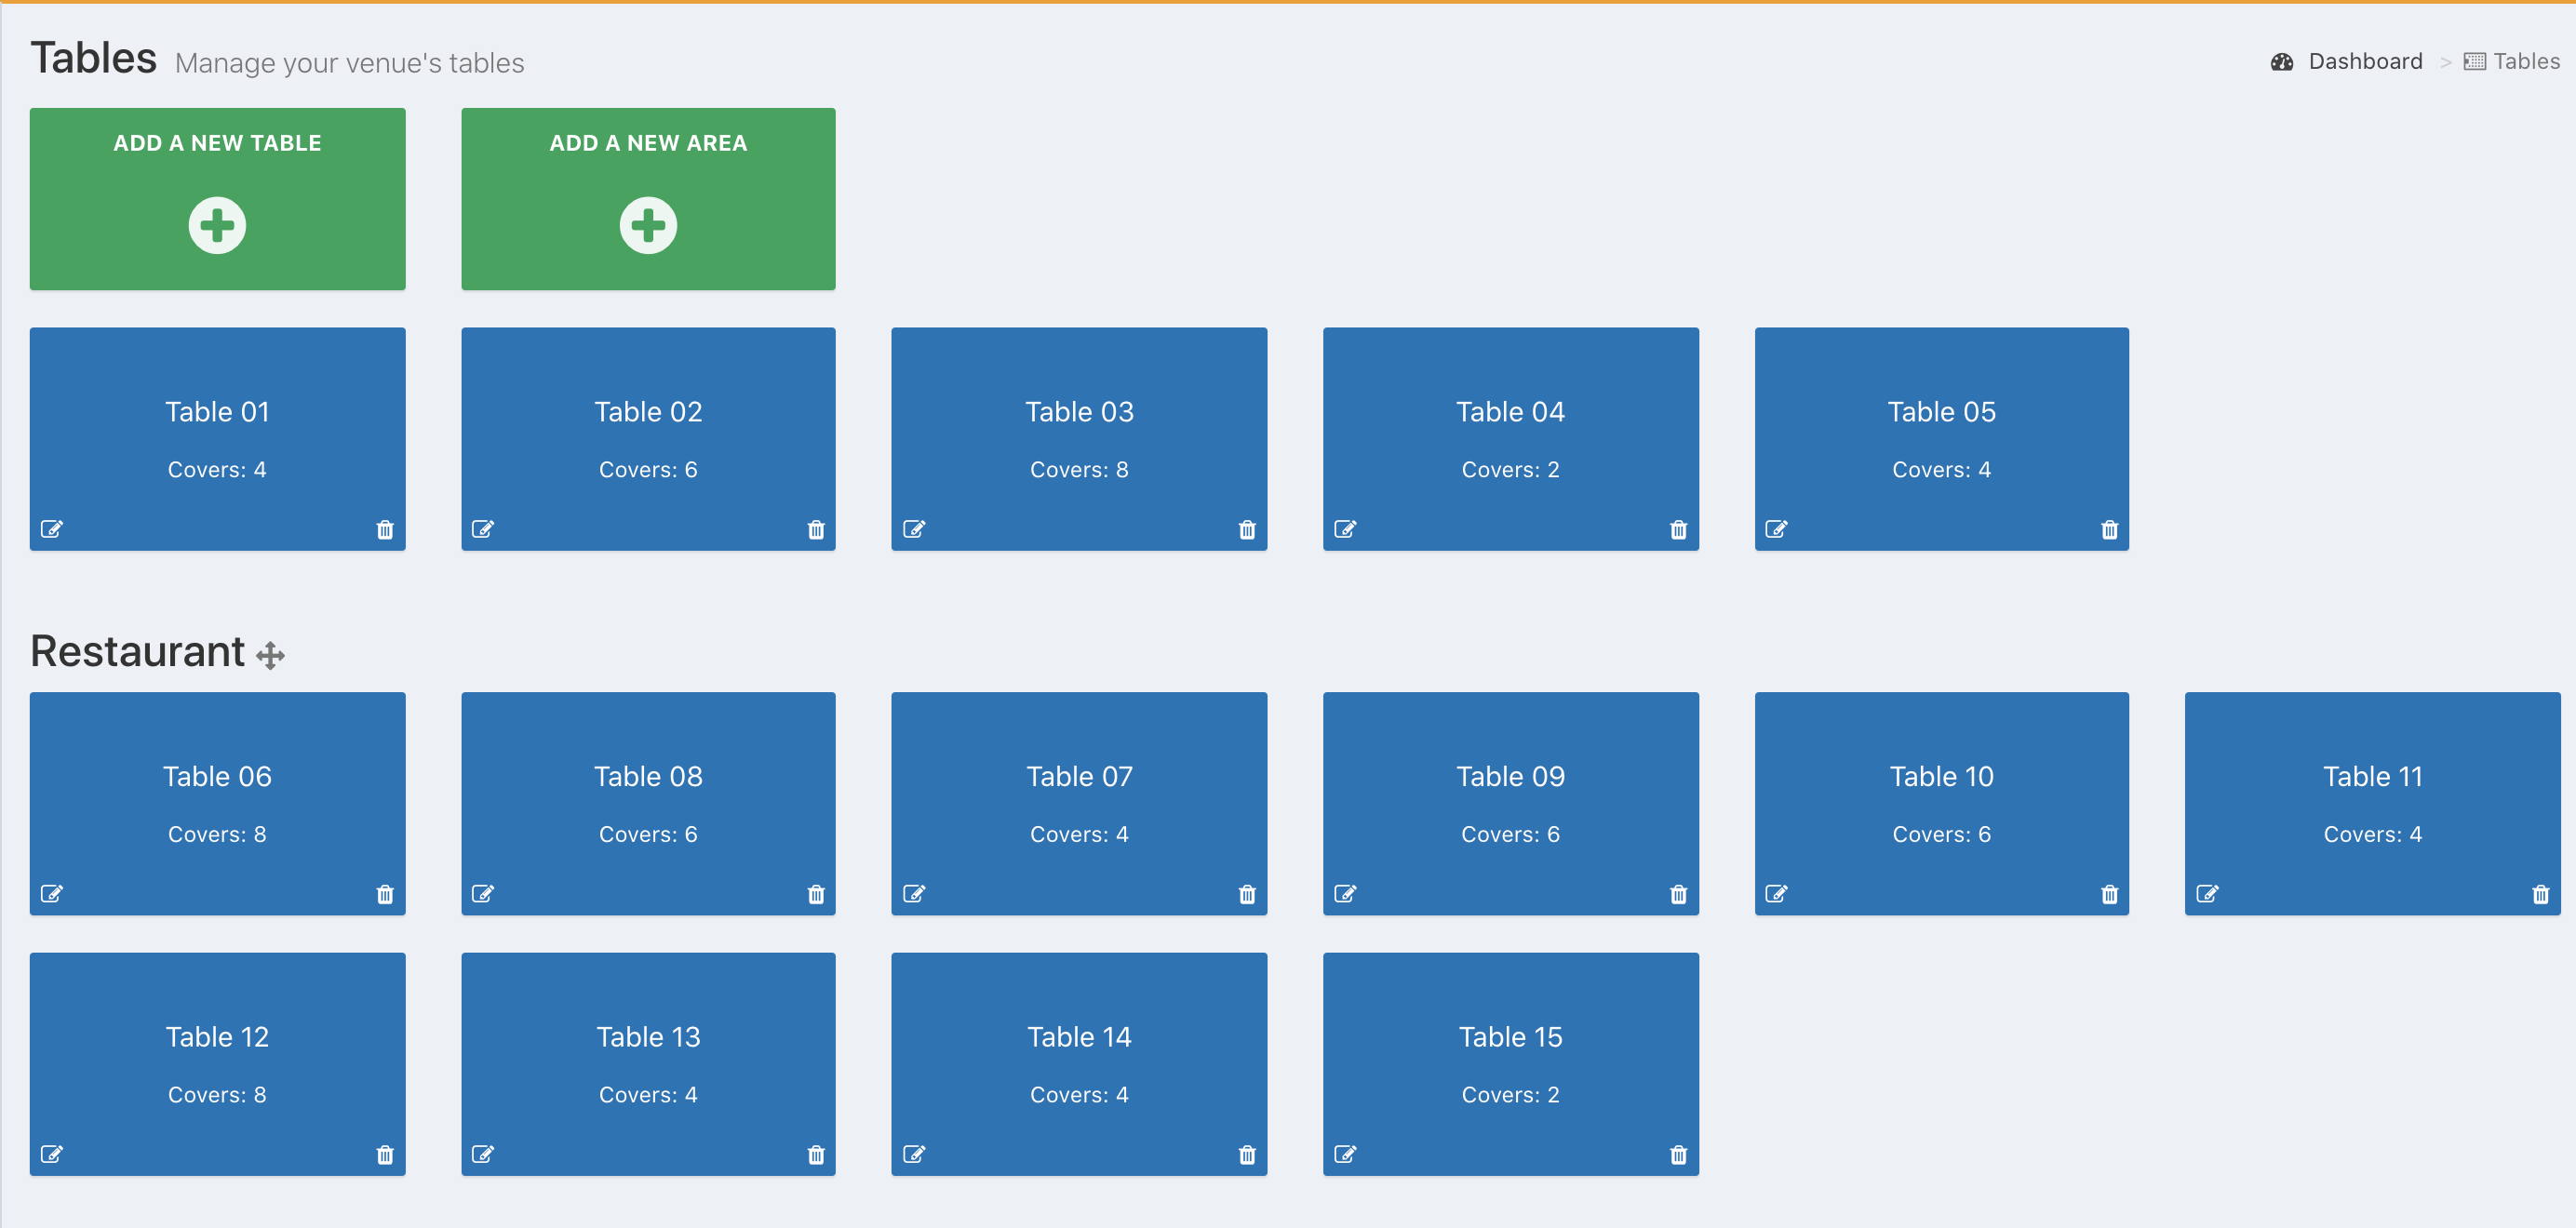Remove Table 05 with its trash icon
The width and height of the screenshot is (2576, 1228).
click(2109, 529)
